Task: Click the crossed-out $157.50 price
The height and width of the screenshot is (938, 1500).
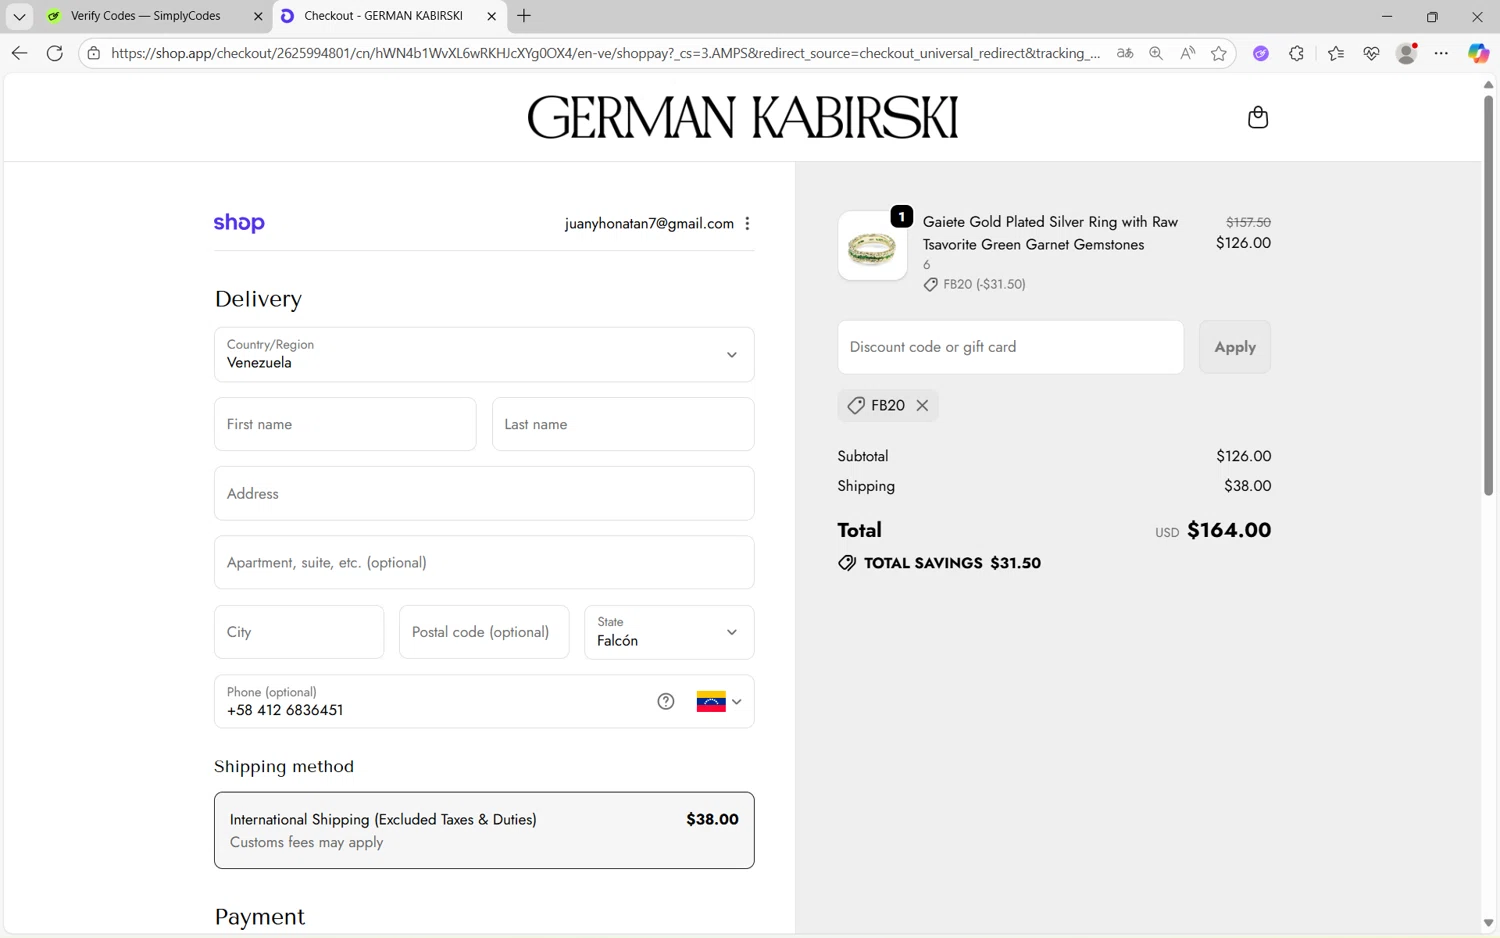Action: tap(1248, 222)
